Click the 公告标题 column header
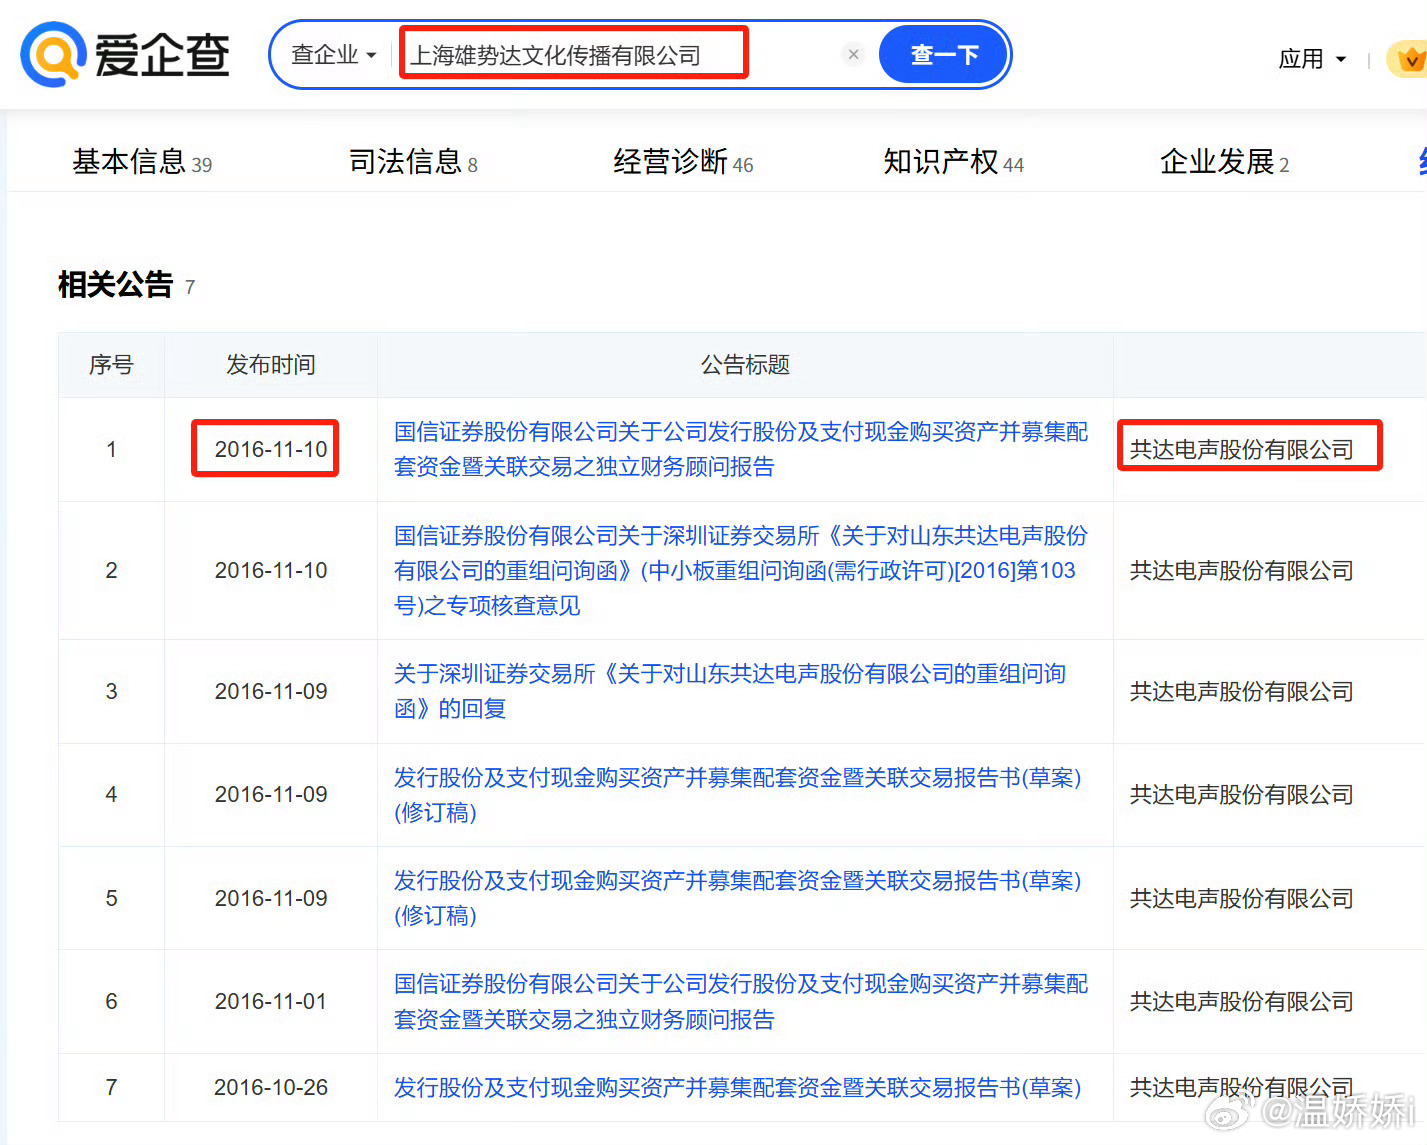 tap(745, 365)
